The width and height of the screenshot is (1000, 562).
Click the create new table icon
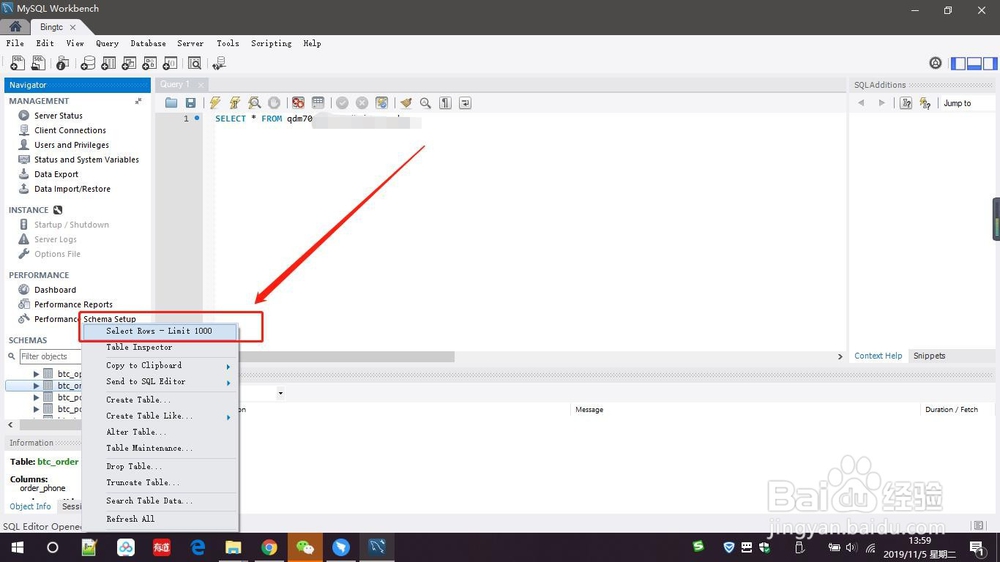(108, 63)
